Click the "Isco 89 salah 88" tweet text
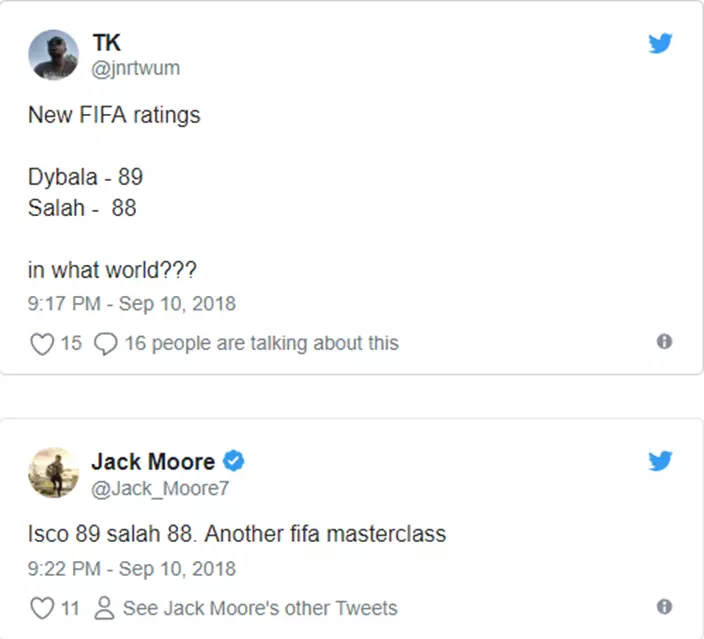This screenshot has height=639, width=704. pyautogui.click(x=237, y=534)
